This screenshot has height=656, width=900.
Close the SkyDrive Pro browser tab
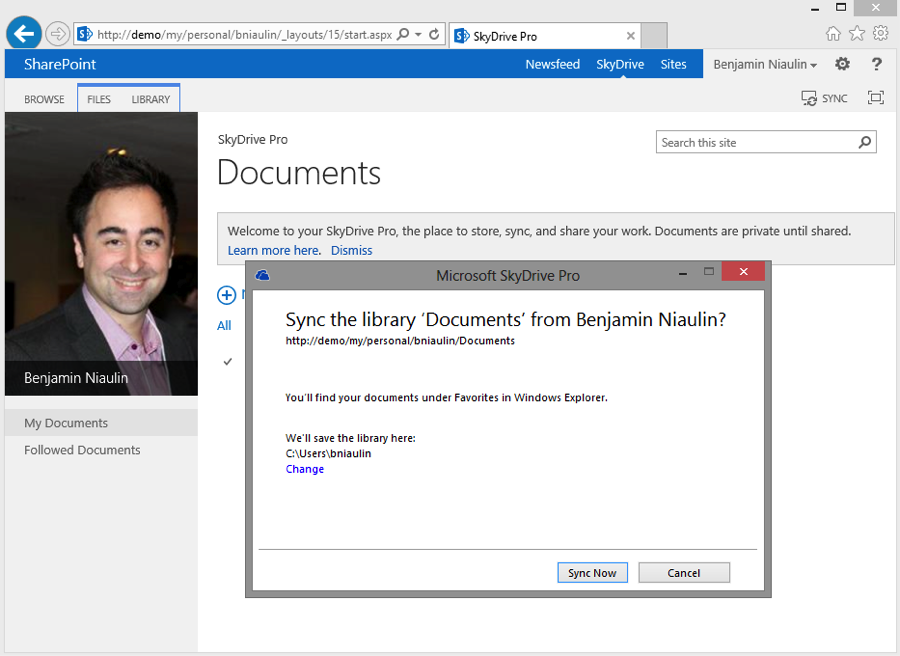click(x=631, y=36)
